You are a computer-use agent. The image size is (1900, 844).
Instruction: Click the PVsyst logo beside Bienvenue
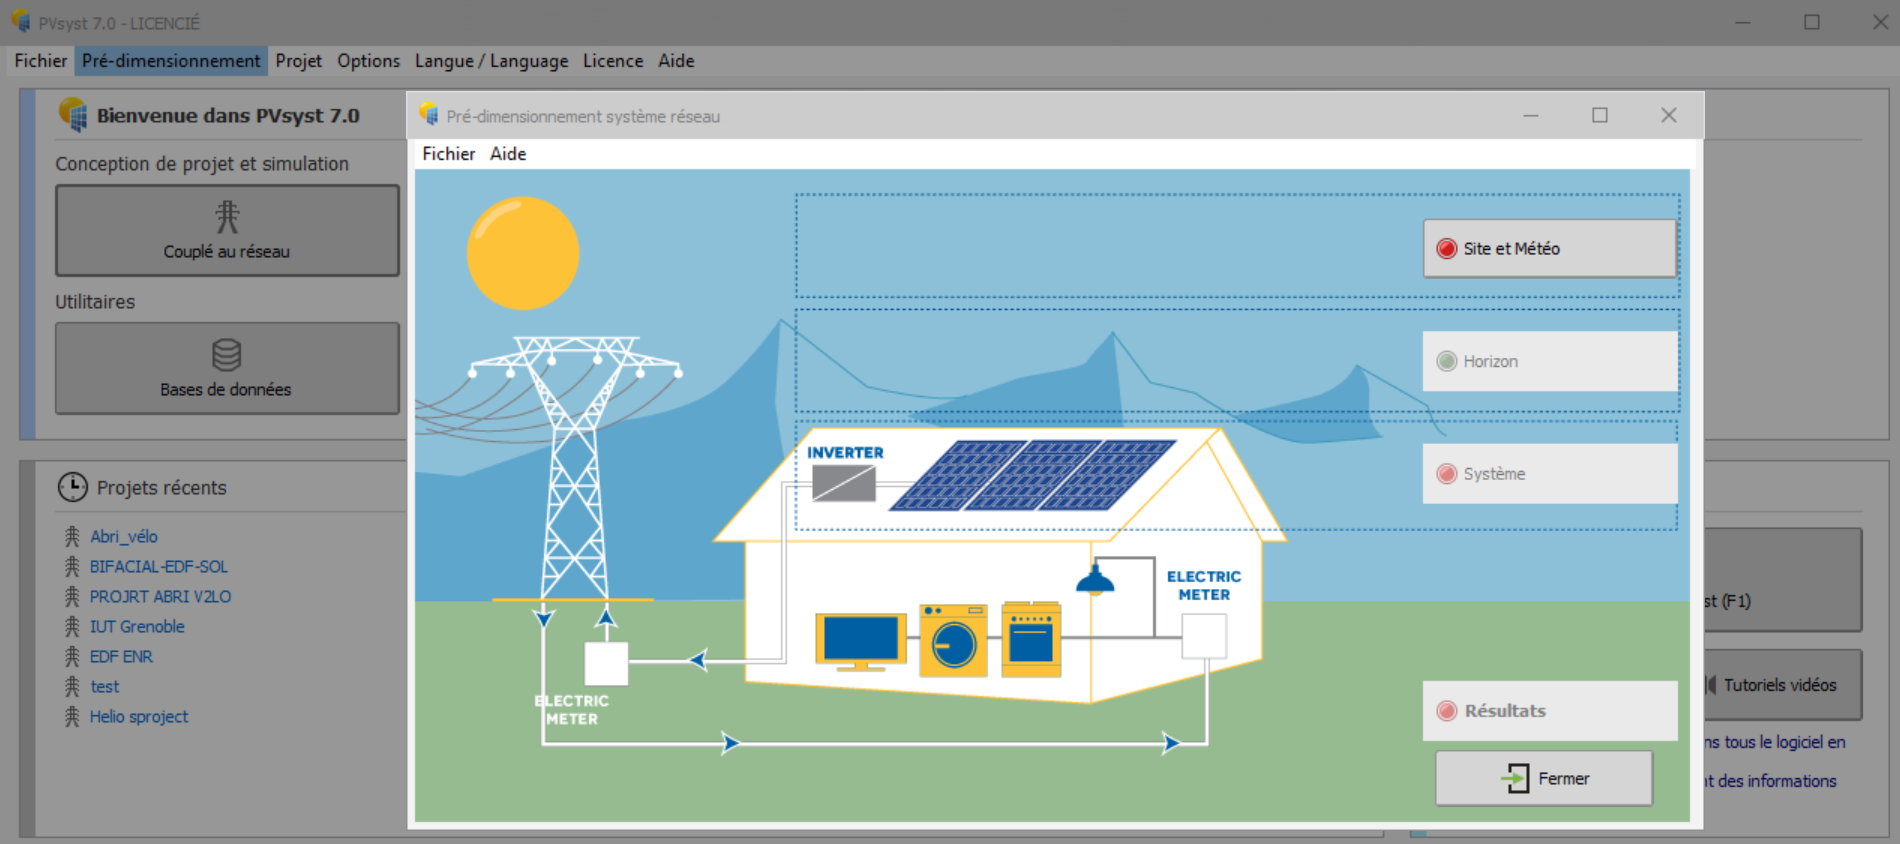(x=72, y=114)
